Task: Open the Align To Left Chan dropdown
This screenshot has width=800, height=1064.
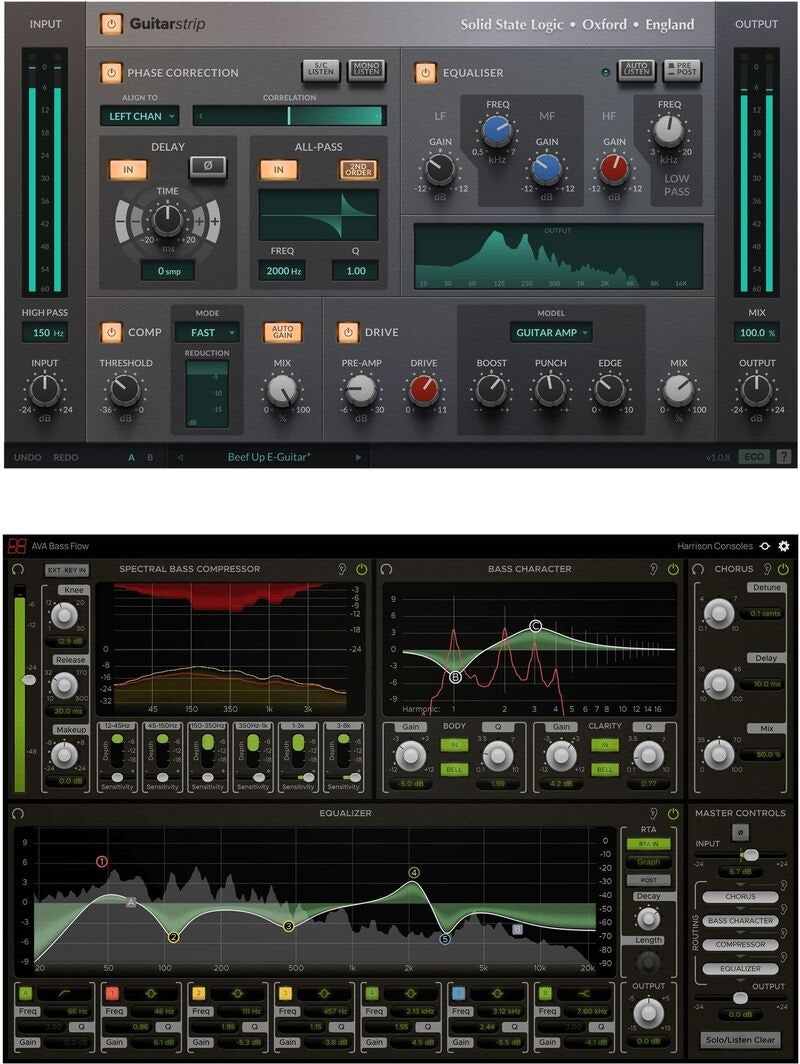Action: tap(139, 116)
